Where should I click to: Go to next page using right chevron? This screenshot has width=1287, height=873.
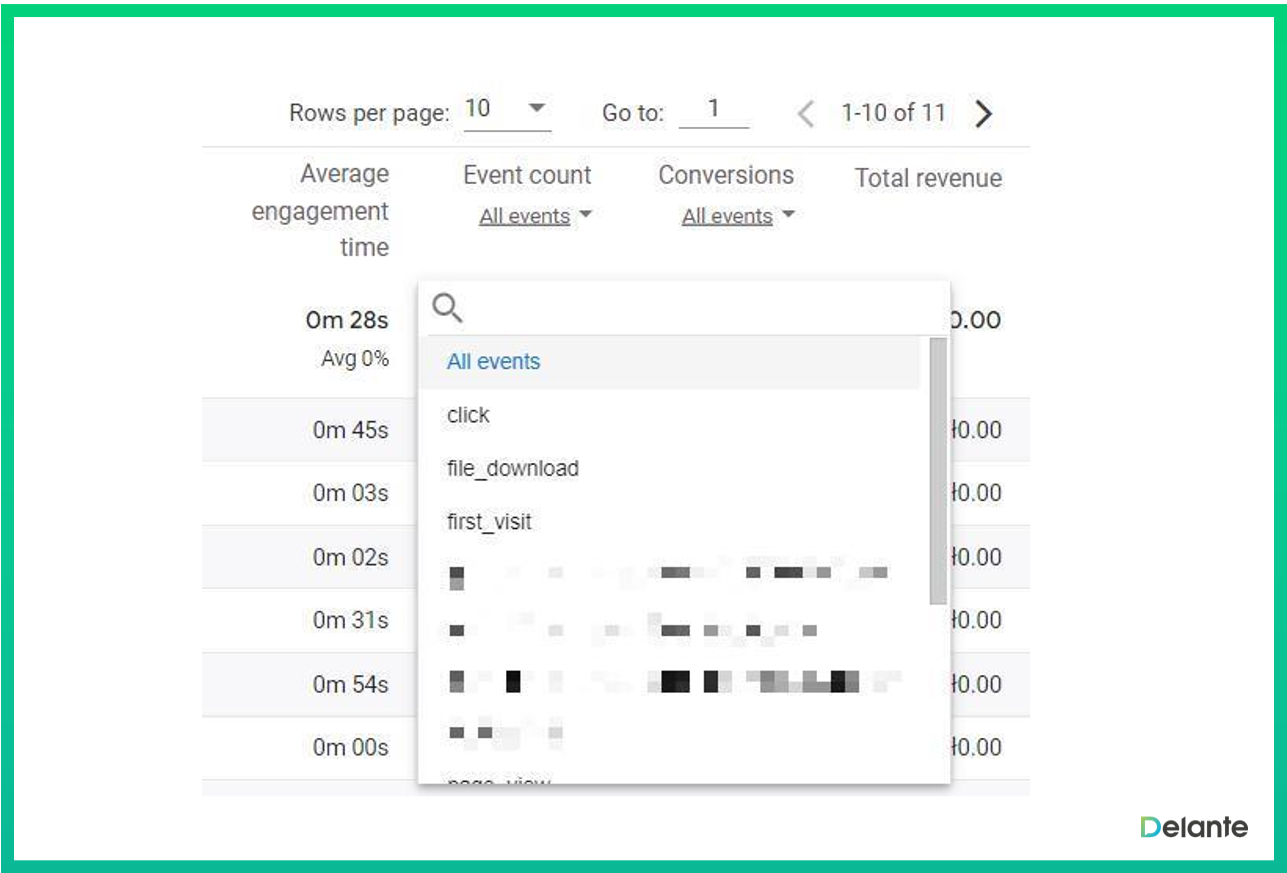coord(983,114)
